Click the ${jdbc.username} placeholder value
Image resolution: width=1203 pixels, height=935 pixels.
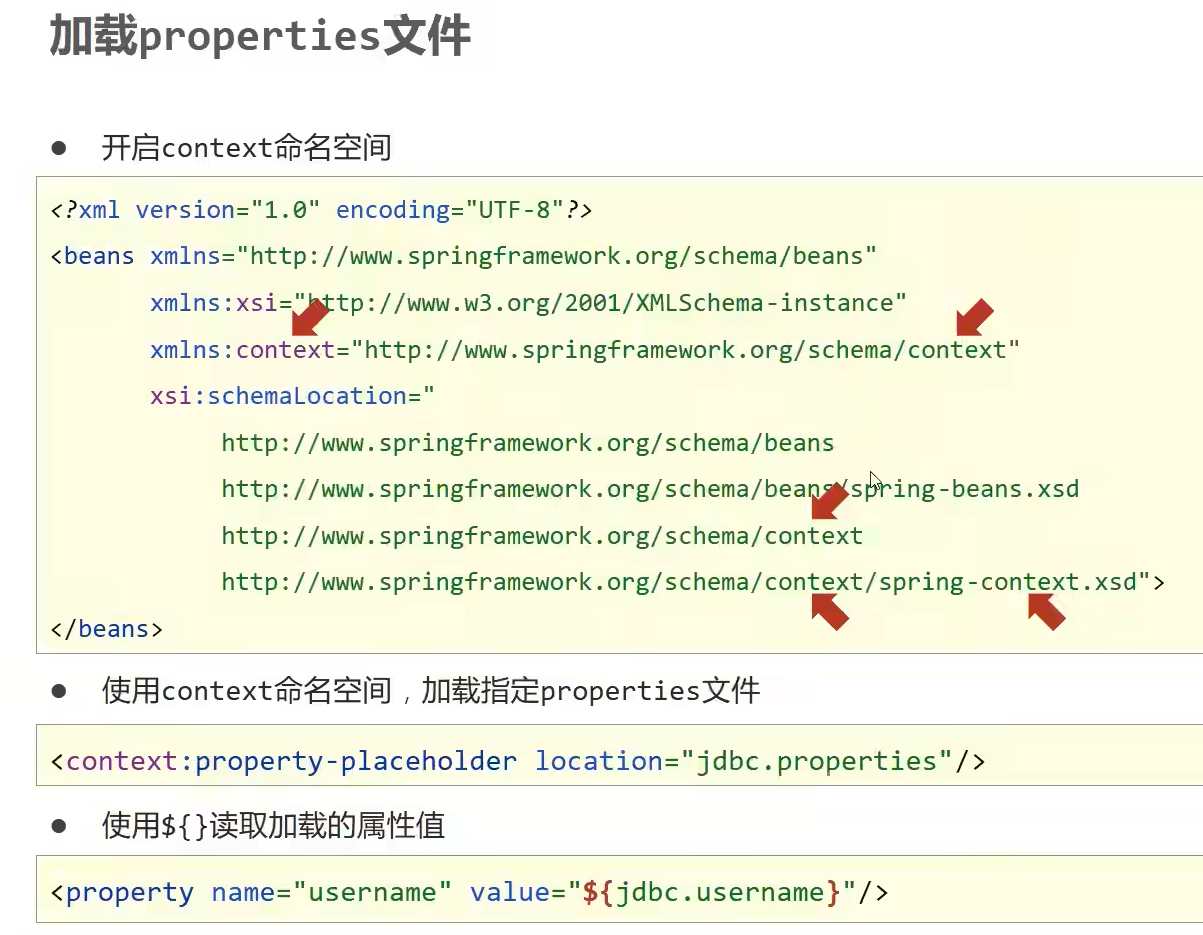711,892
